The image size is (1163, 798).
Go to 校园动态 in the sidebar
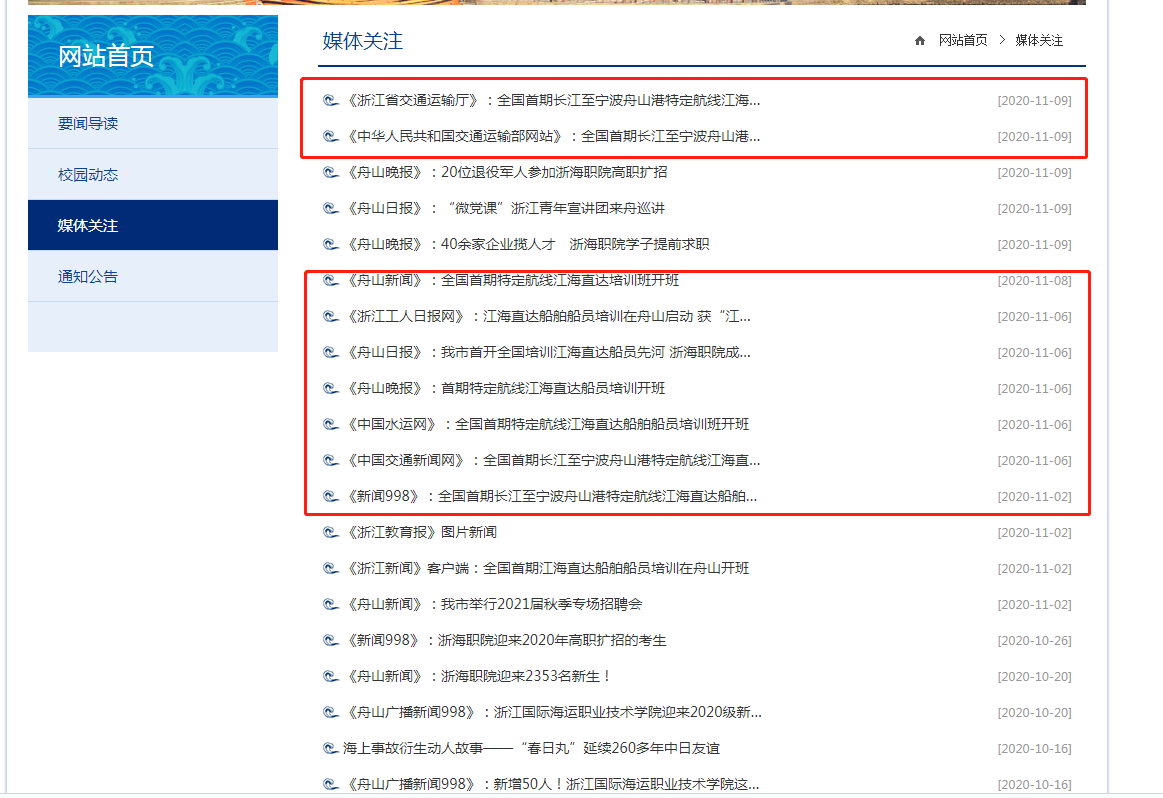click(88, 174)
